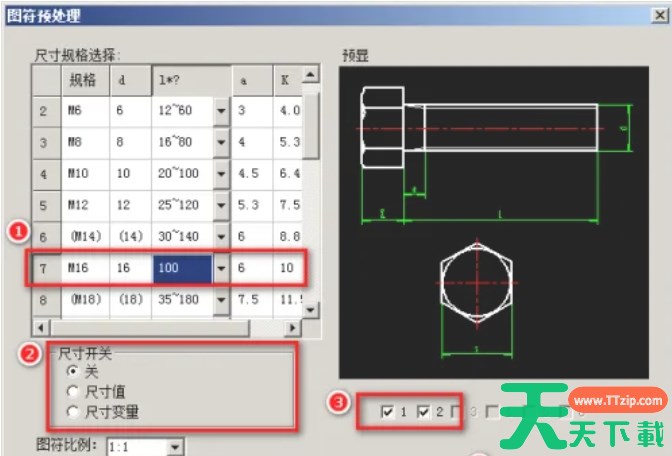Click the 35~180 length cell
This screenshot has width=672, height=456.
pyautogui.click(x=182, y=300)
